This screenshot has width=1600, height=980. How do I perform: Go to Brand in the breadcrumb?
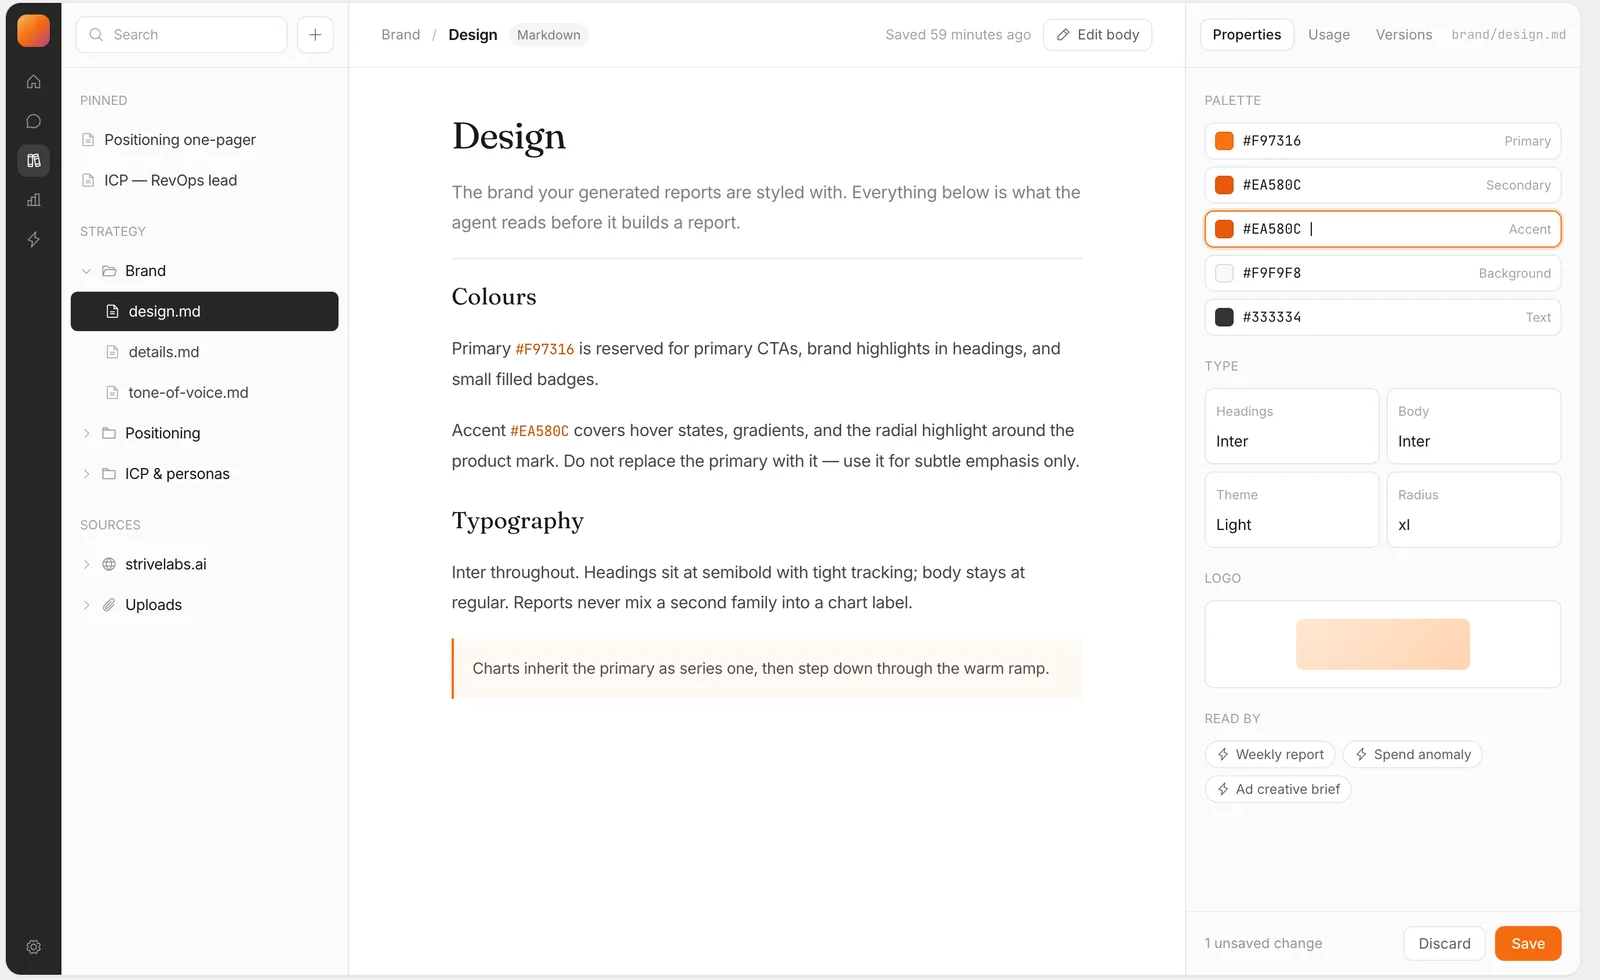click(x=400, y=35)
